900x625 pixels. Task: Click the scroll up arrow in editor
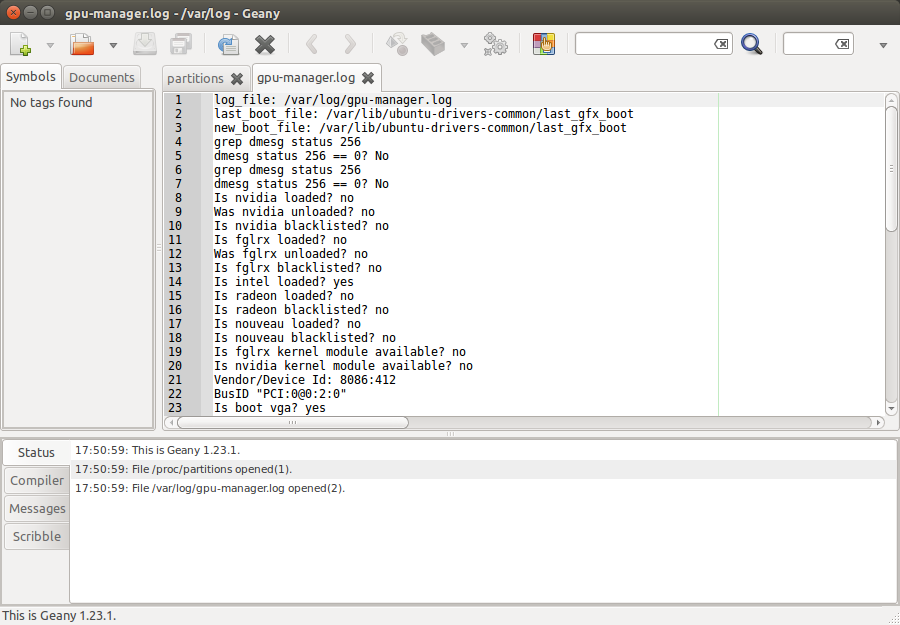coord(891,100)
